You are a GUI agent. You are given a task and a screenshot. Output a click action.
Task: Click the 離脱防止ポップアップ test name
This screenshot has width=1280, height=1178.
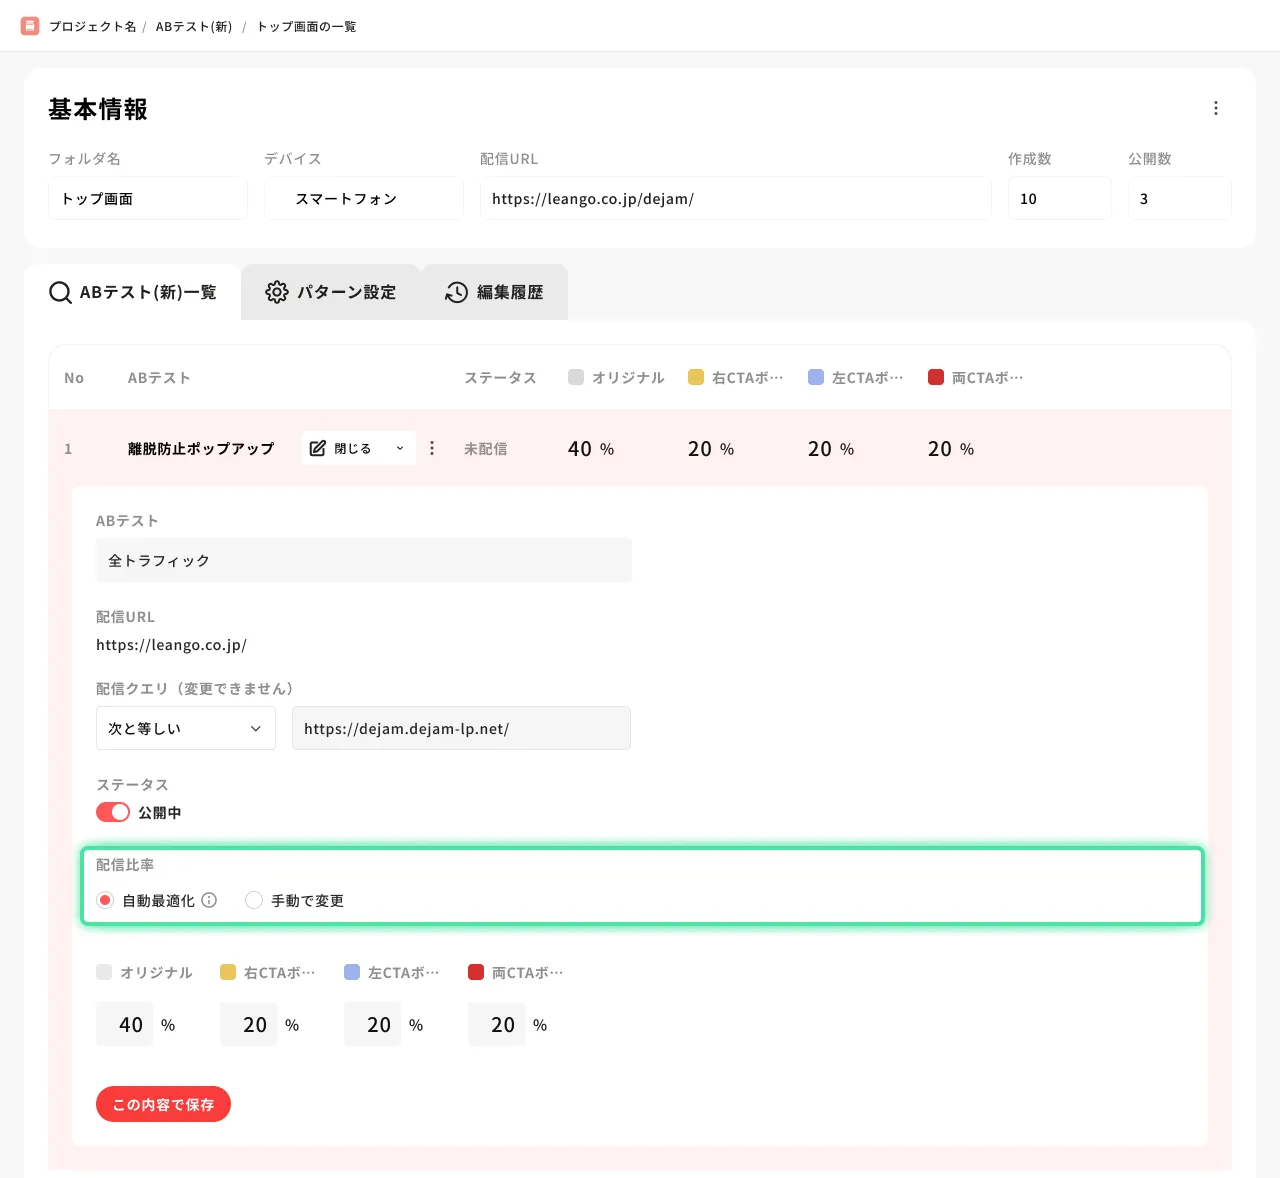[201, 448]
